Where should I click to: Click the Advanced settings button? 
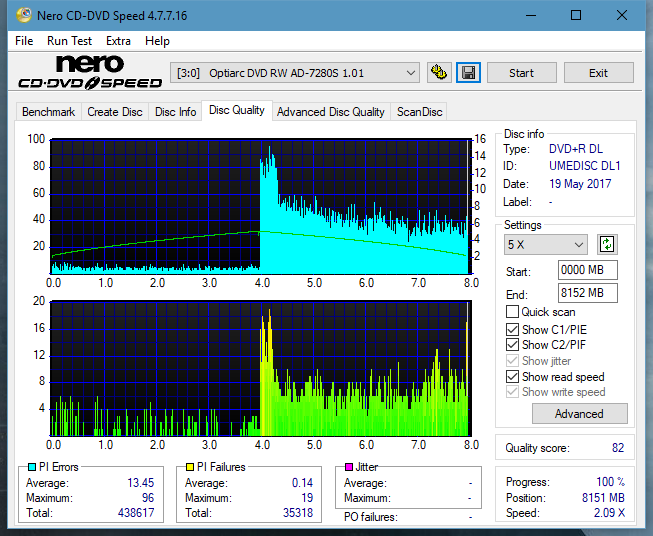pyautogui.click(x=579, y=414)
